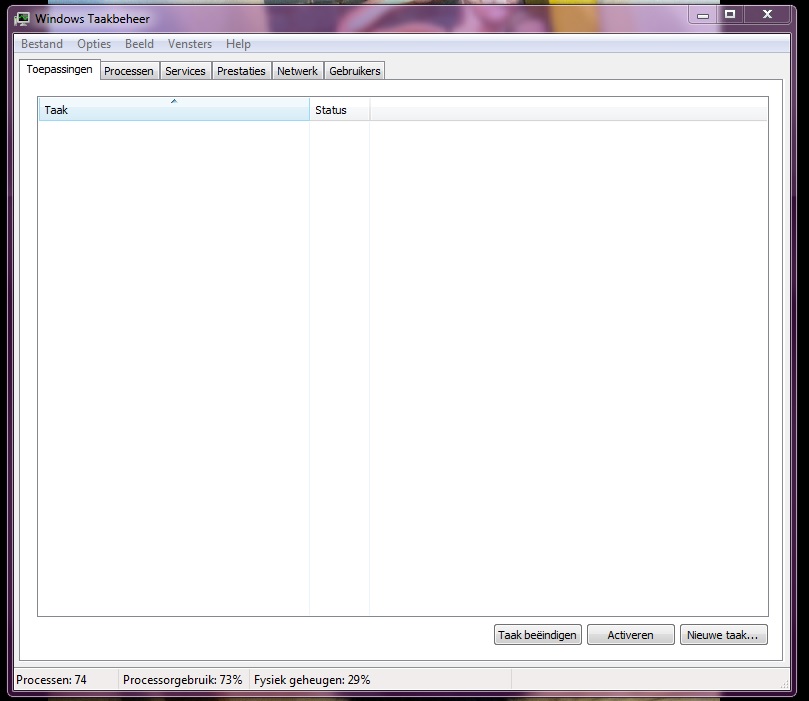Click the Fysiek geheugen: 29% status text

tap(312, 680)
